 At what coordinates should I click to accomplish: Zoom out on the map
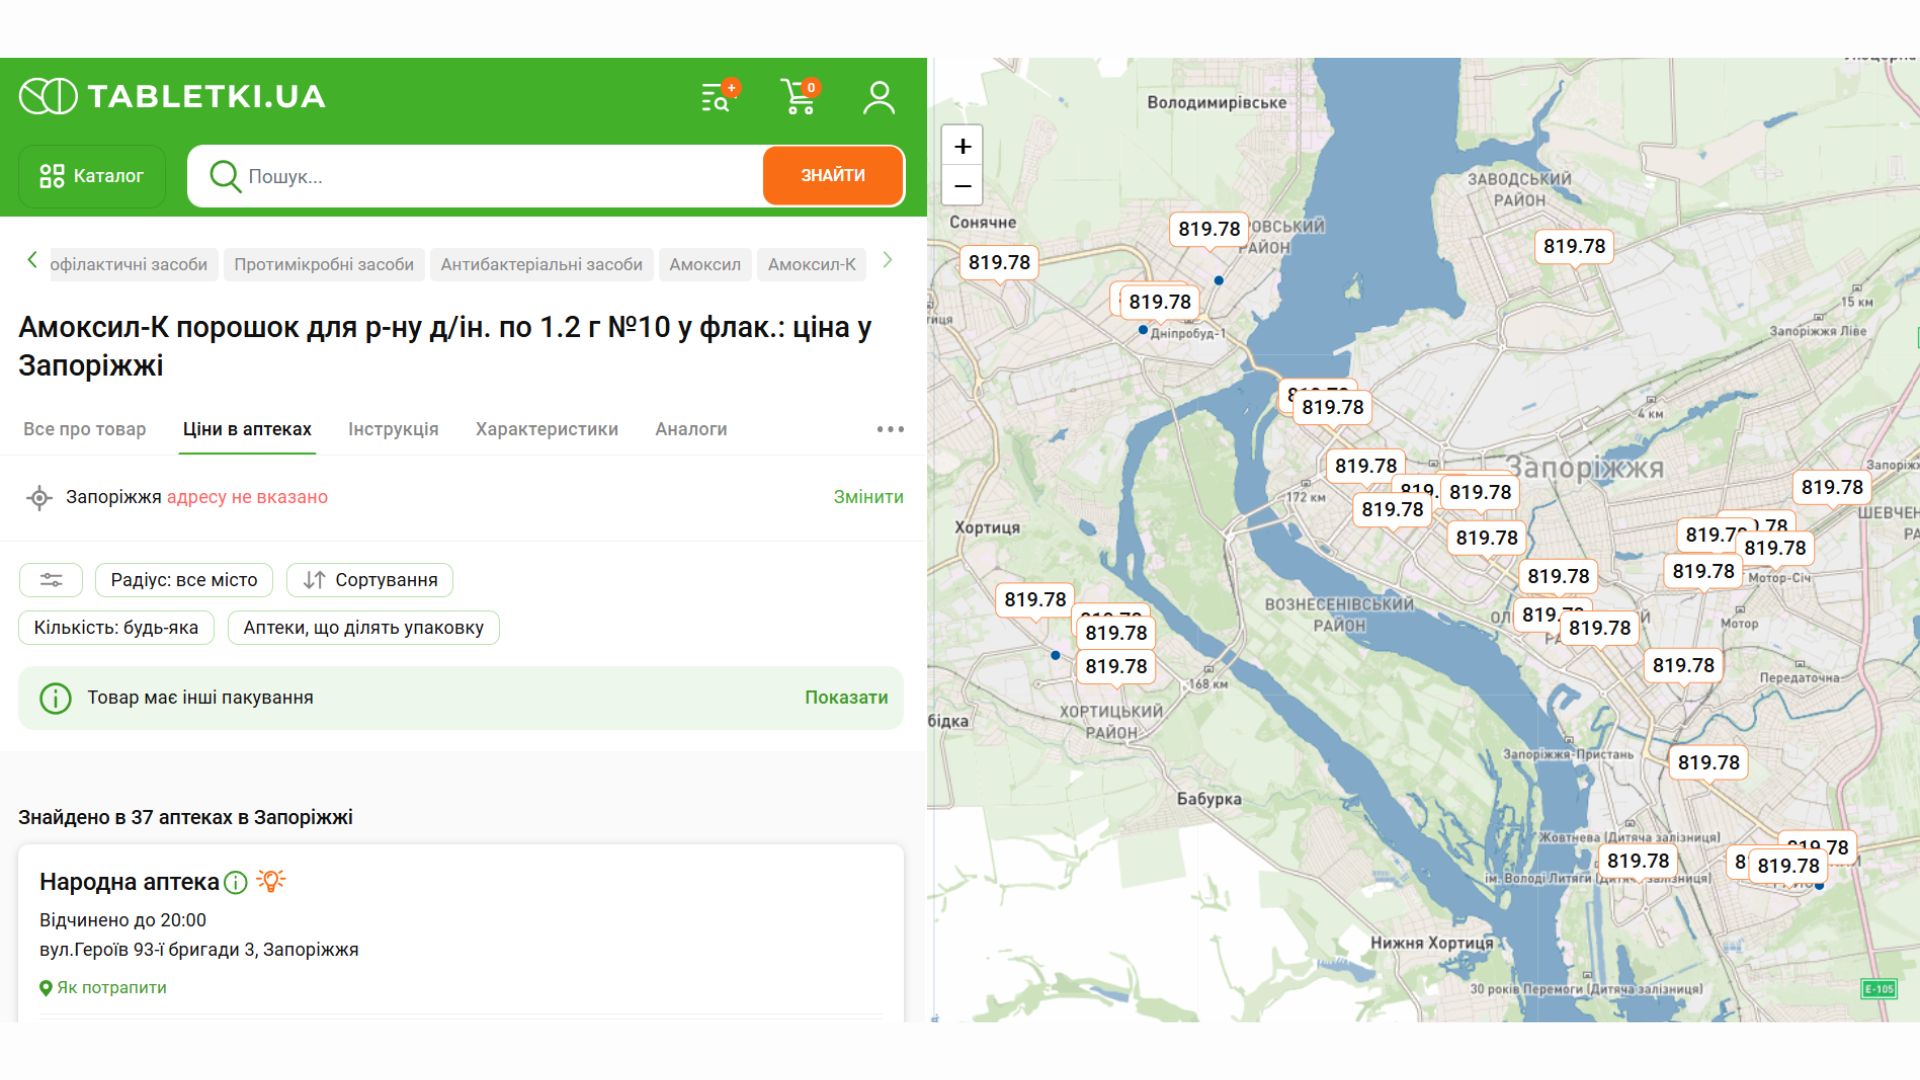tap(962, 186)
